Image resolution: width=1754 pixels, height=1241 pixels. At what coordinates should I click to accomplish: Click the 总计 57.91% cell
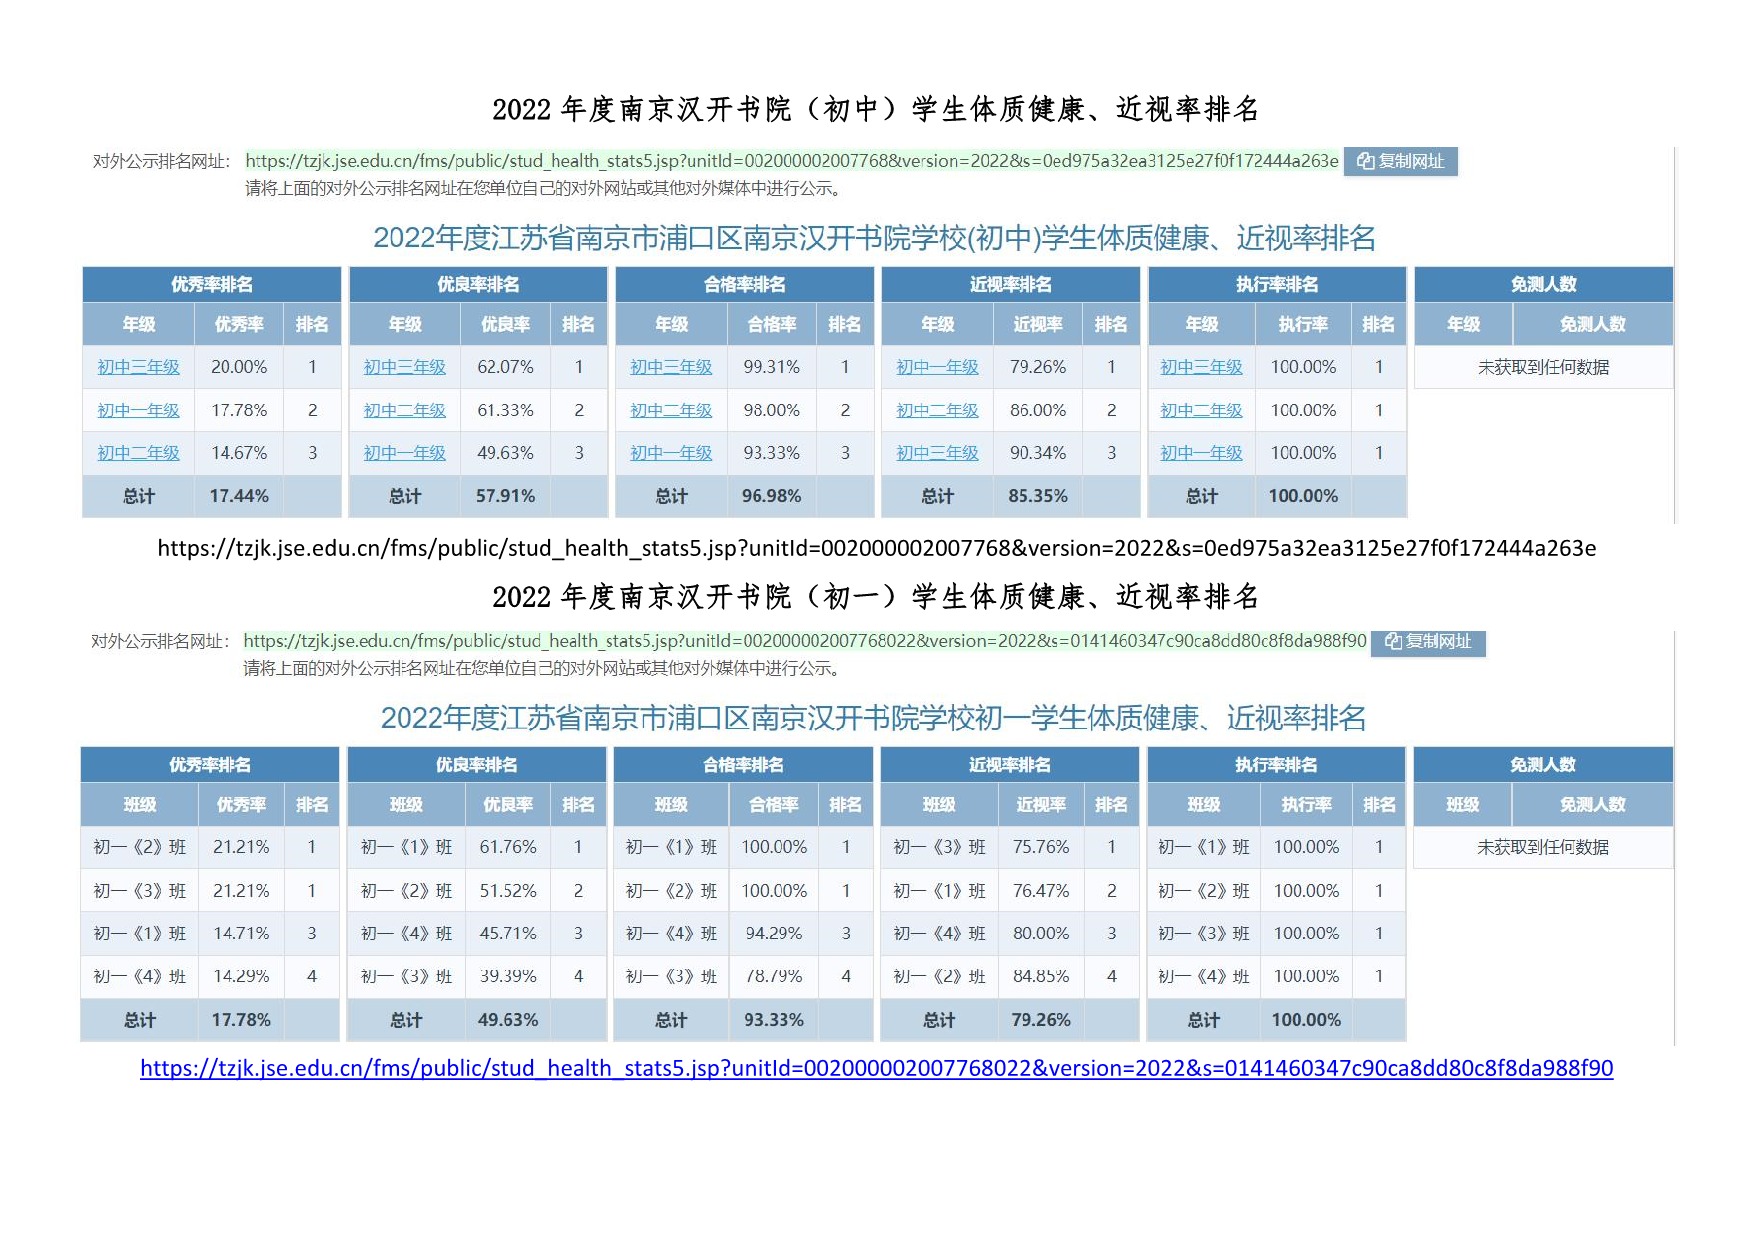[x=505, y=496]
